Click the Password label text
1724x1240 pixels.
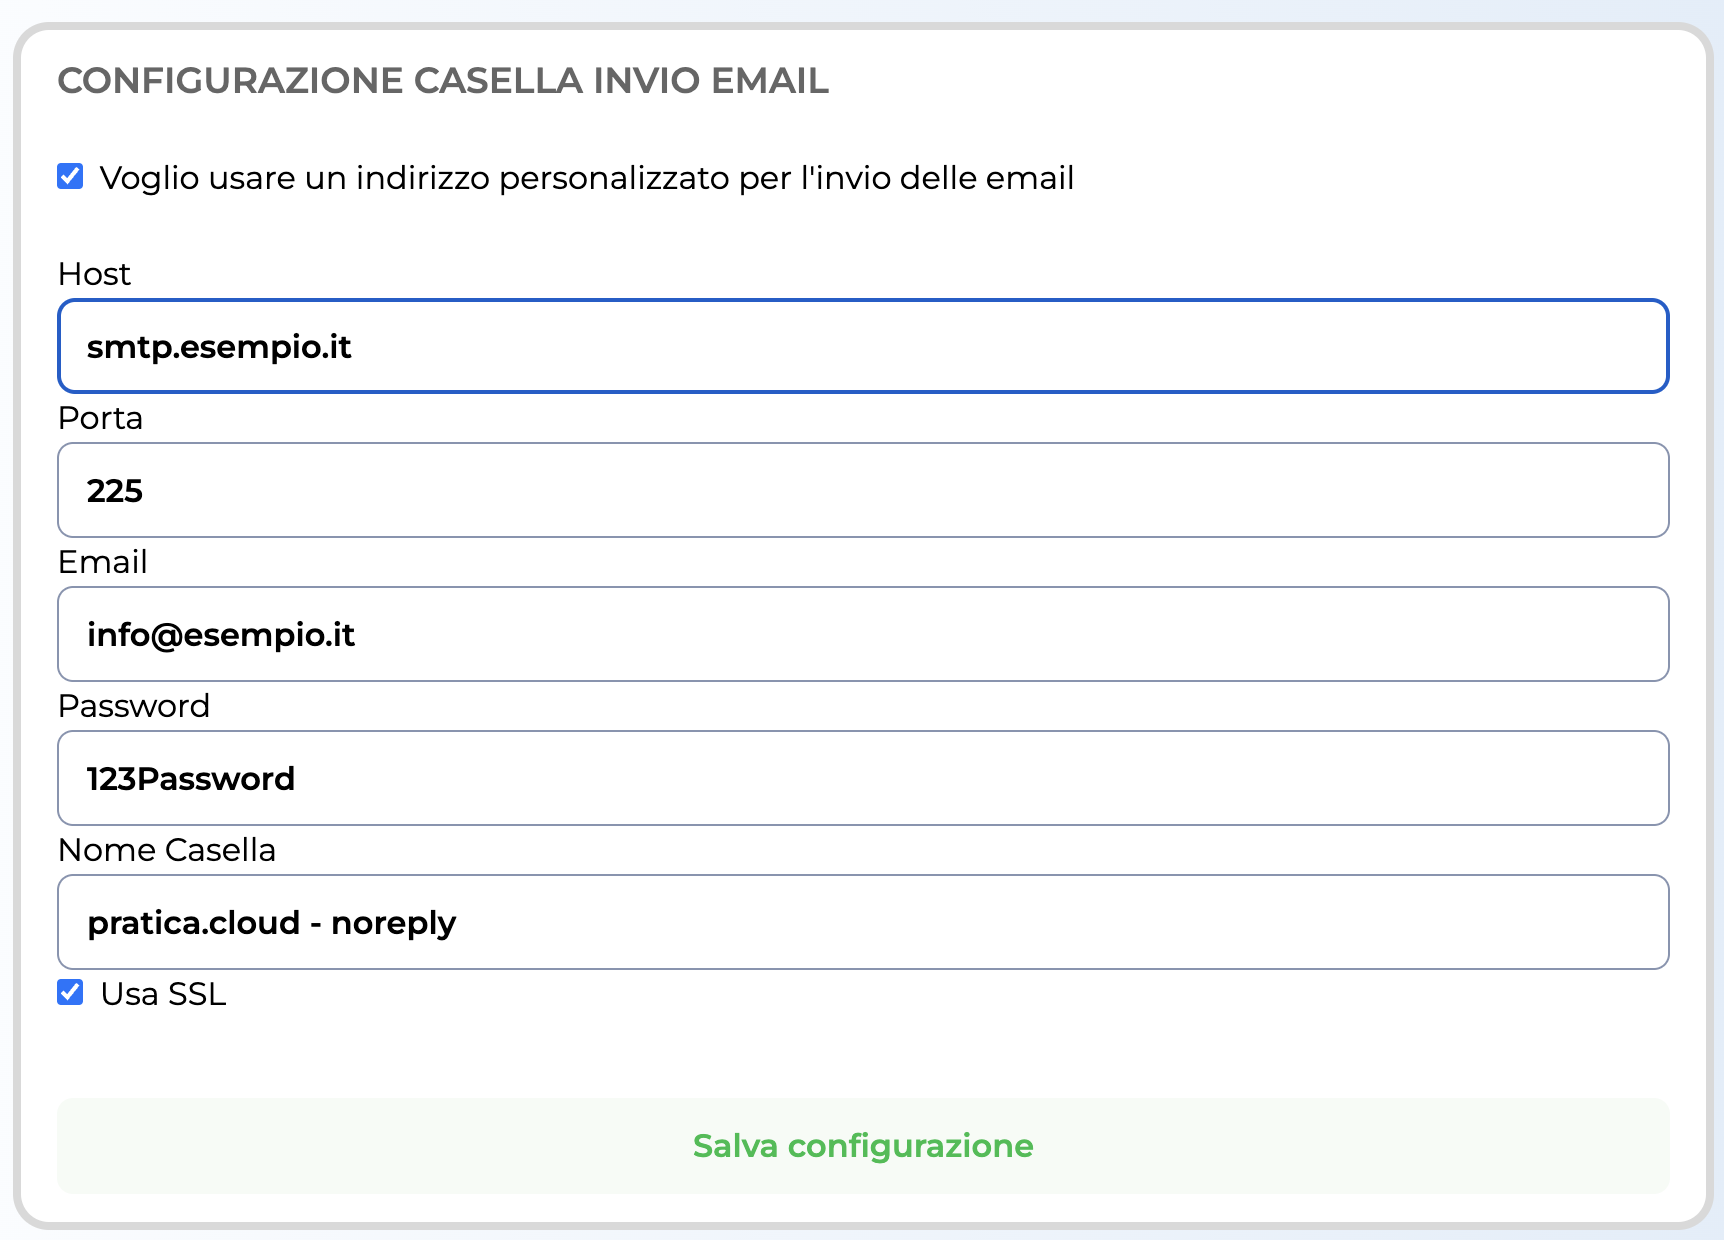pyautogui.click(x=135, y=706)
